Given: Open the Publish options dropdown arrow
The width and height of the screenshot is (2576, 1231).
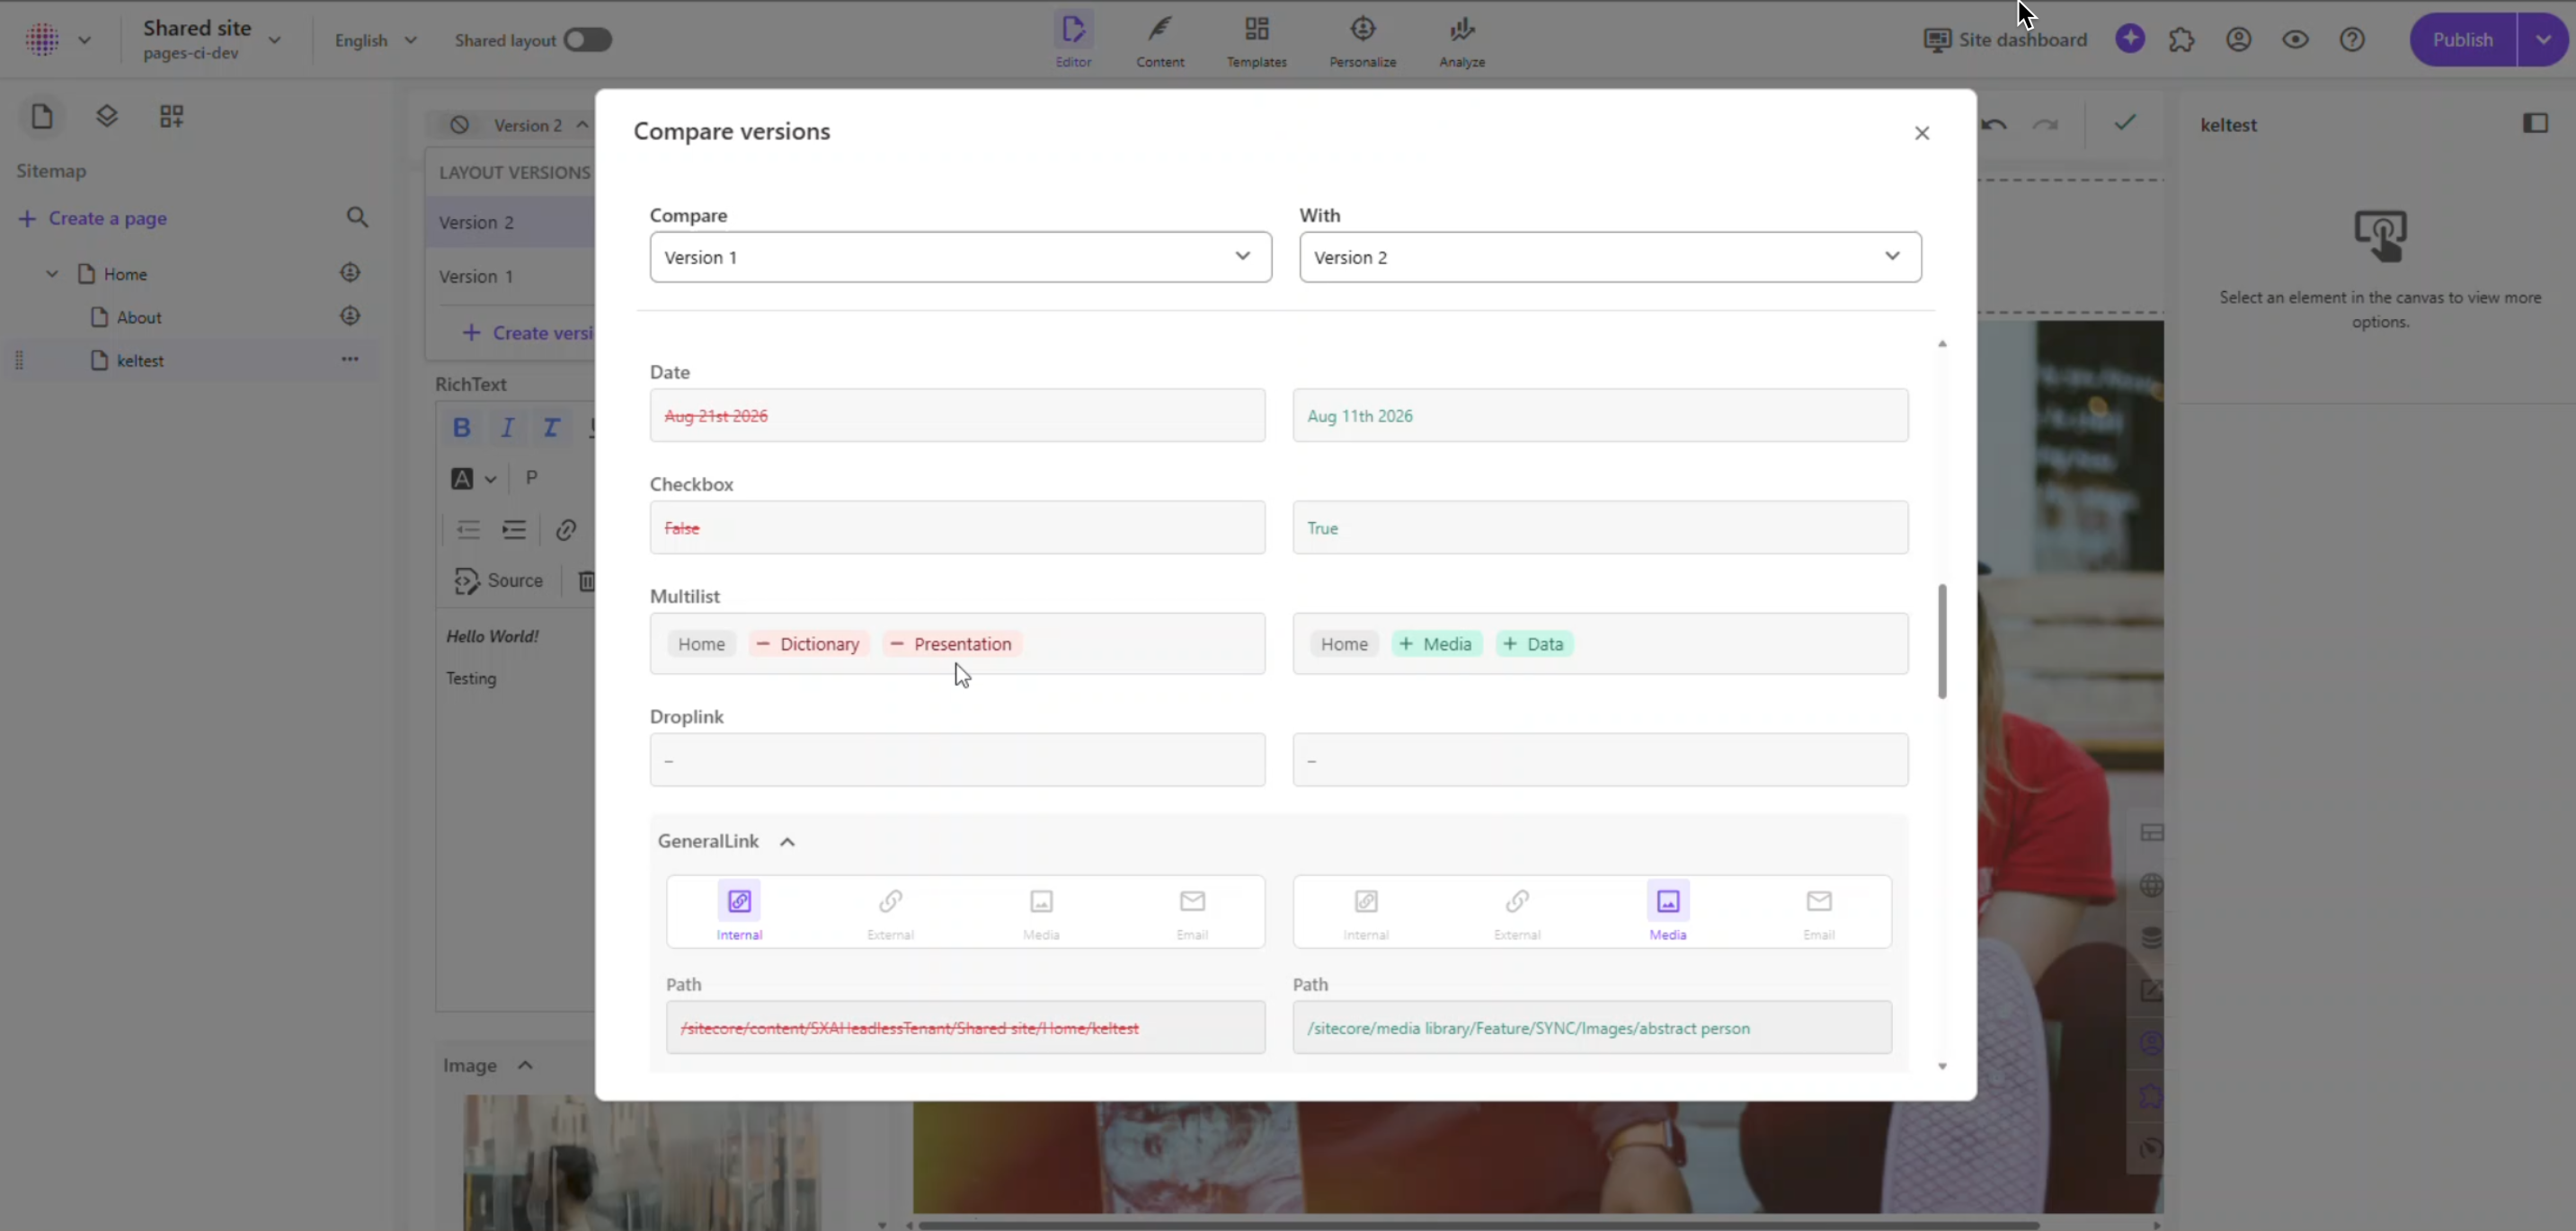Looking at the screenshot, I should click(2543, 40).
